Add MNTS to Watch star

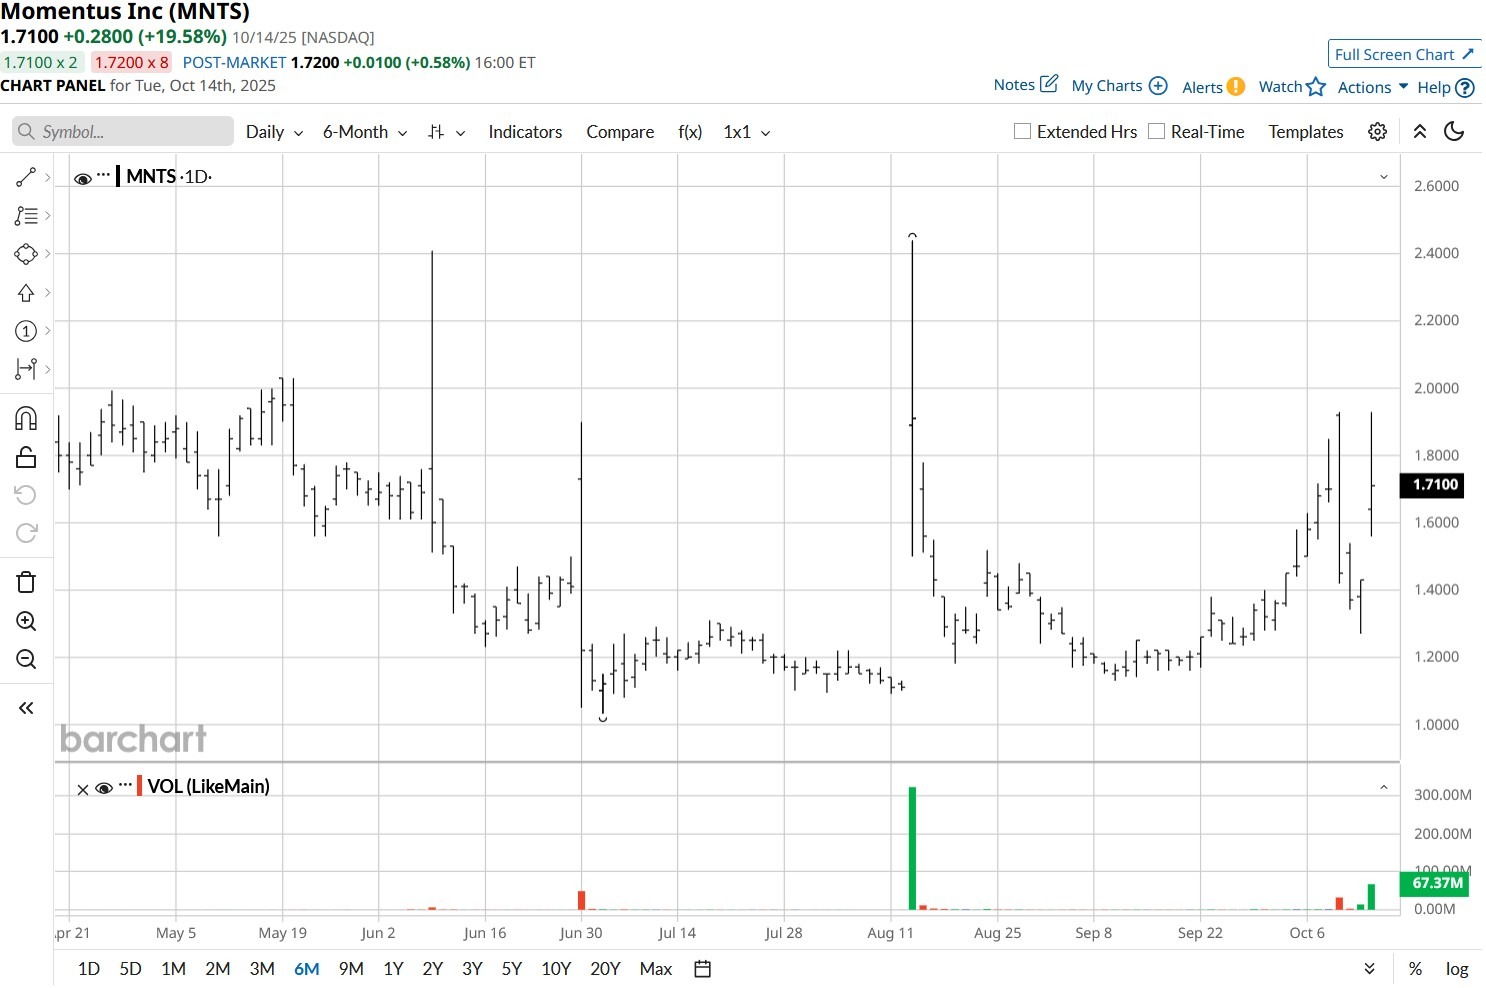point(1316,87)
